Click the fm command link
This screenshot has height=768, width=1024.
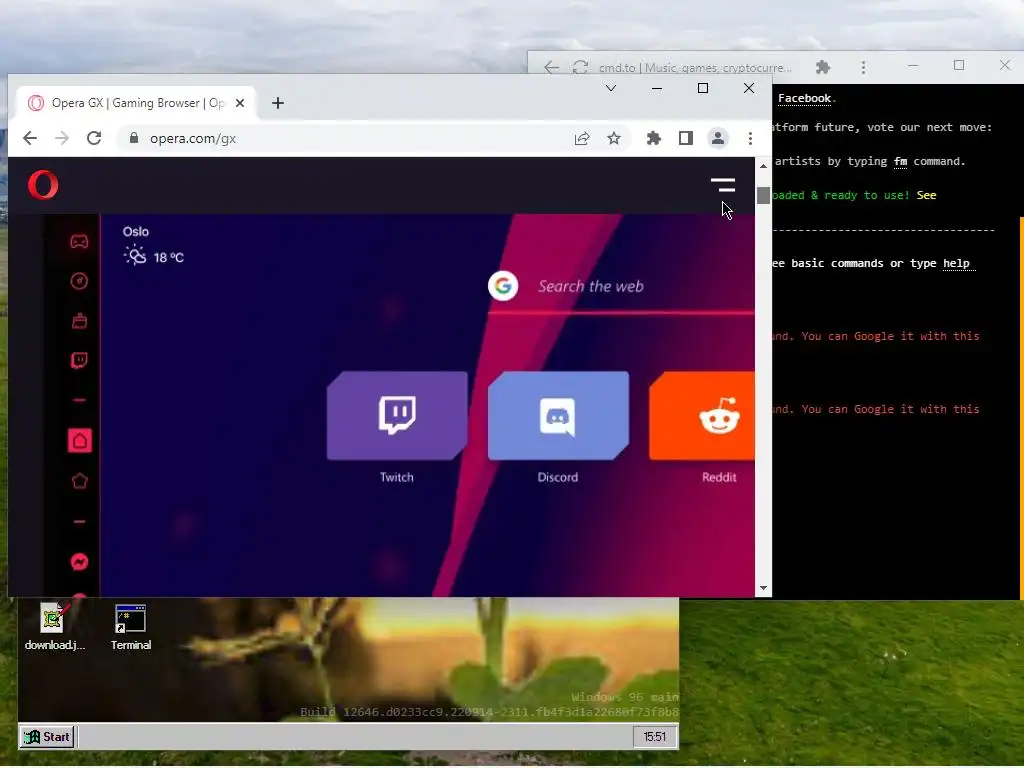point(901,161)
